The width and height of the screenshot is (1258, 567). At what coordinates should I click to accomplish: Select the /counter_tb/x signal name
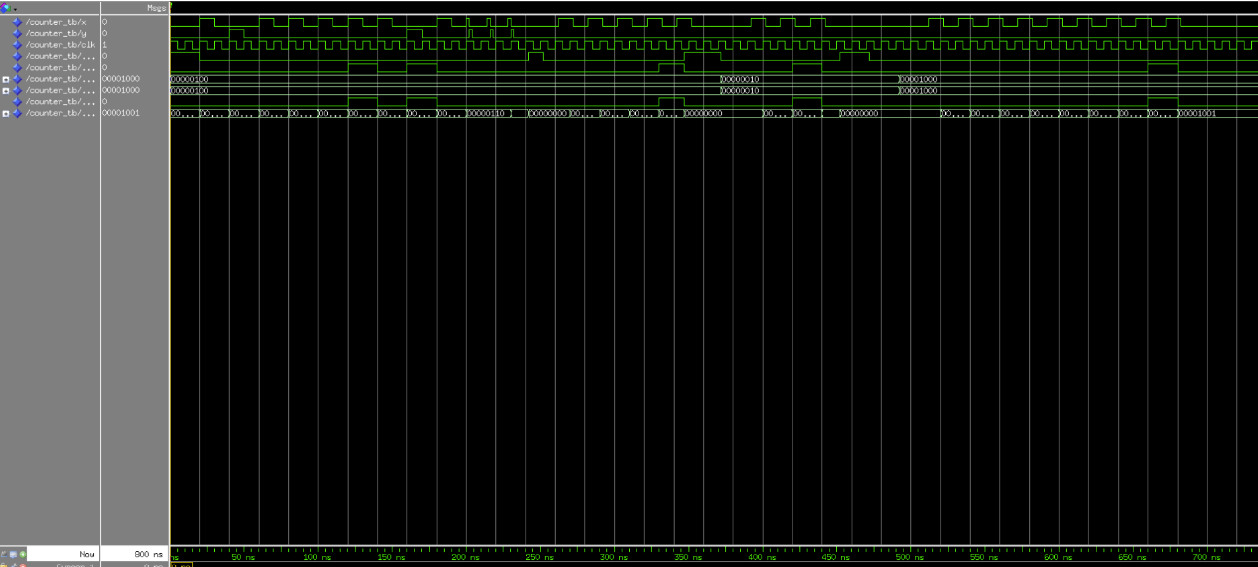pyautogui.click(x=56, y=22)
